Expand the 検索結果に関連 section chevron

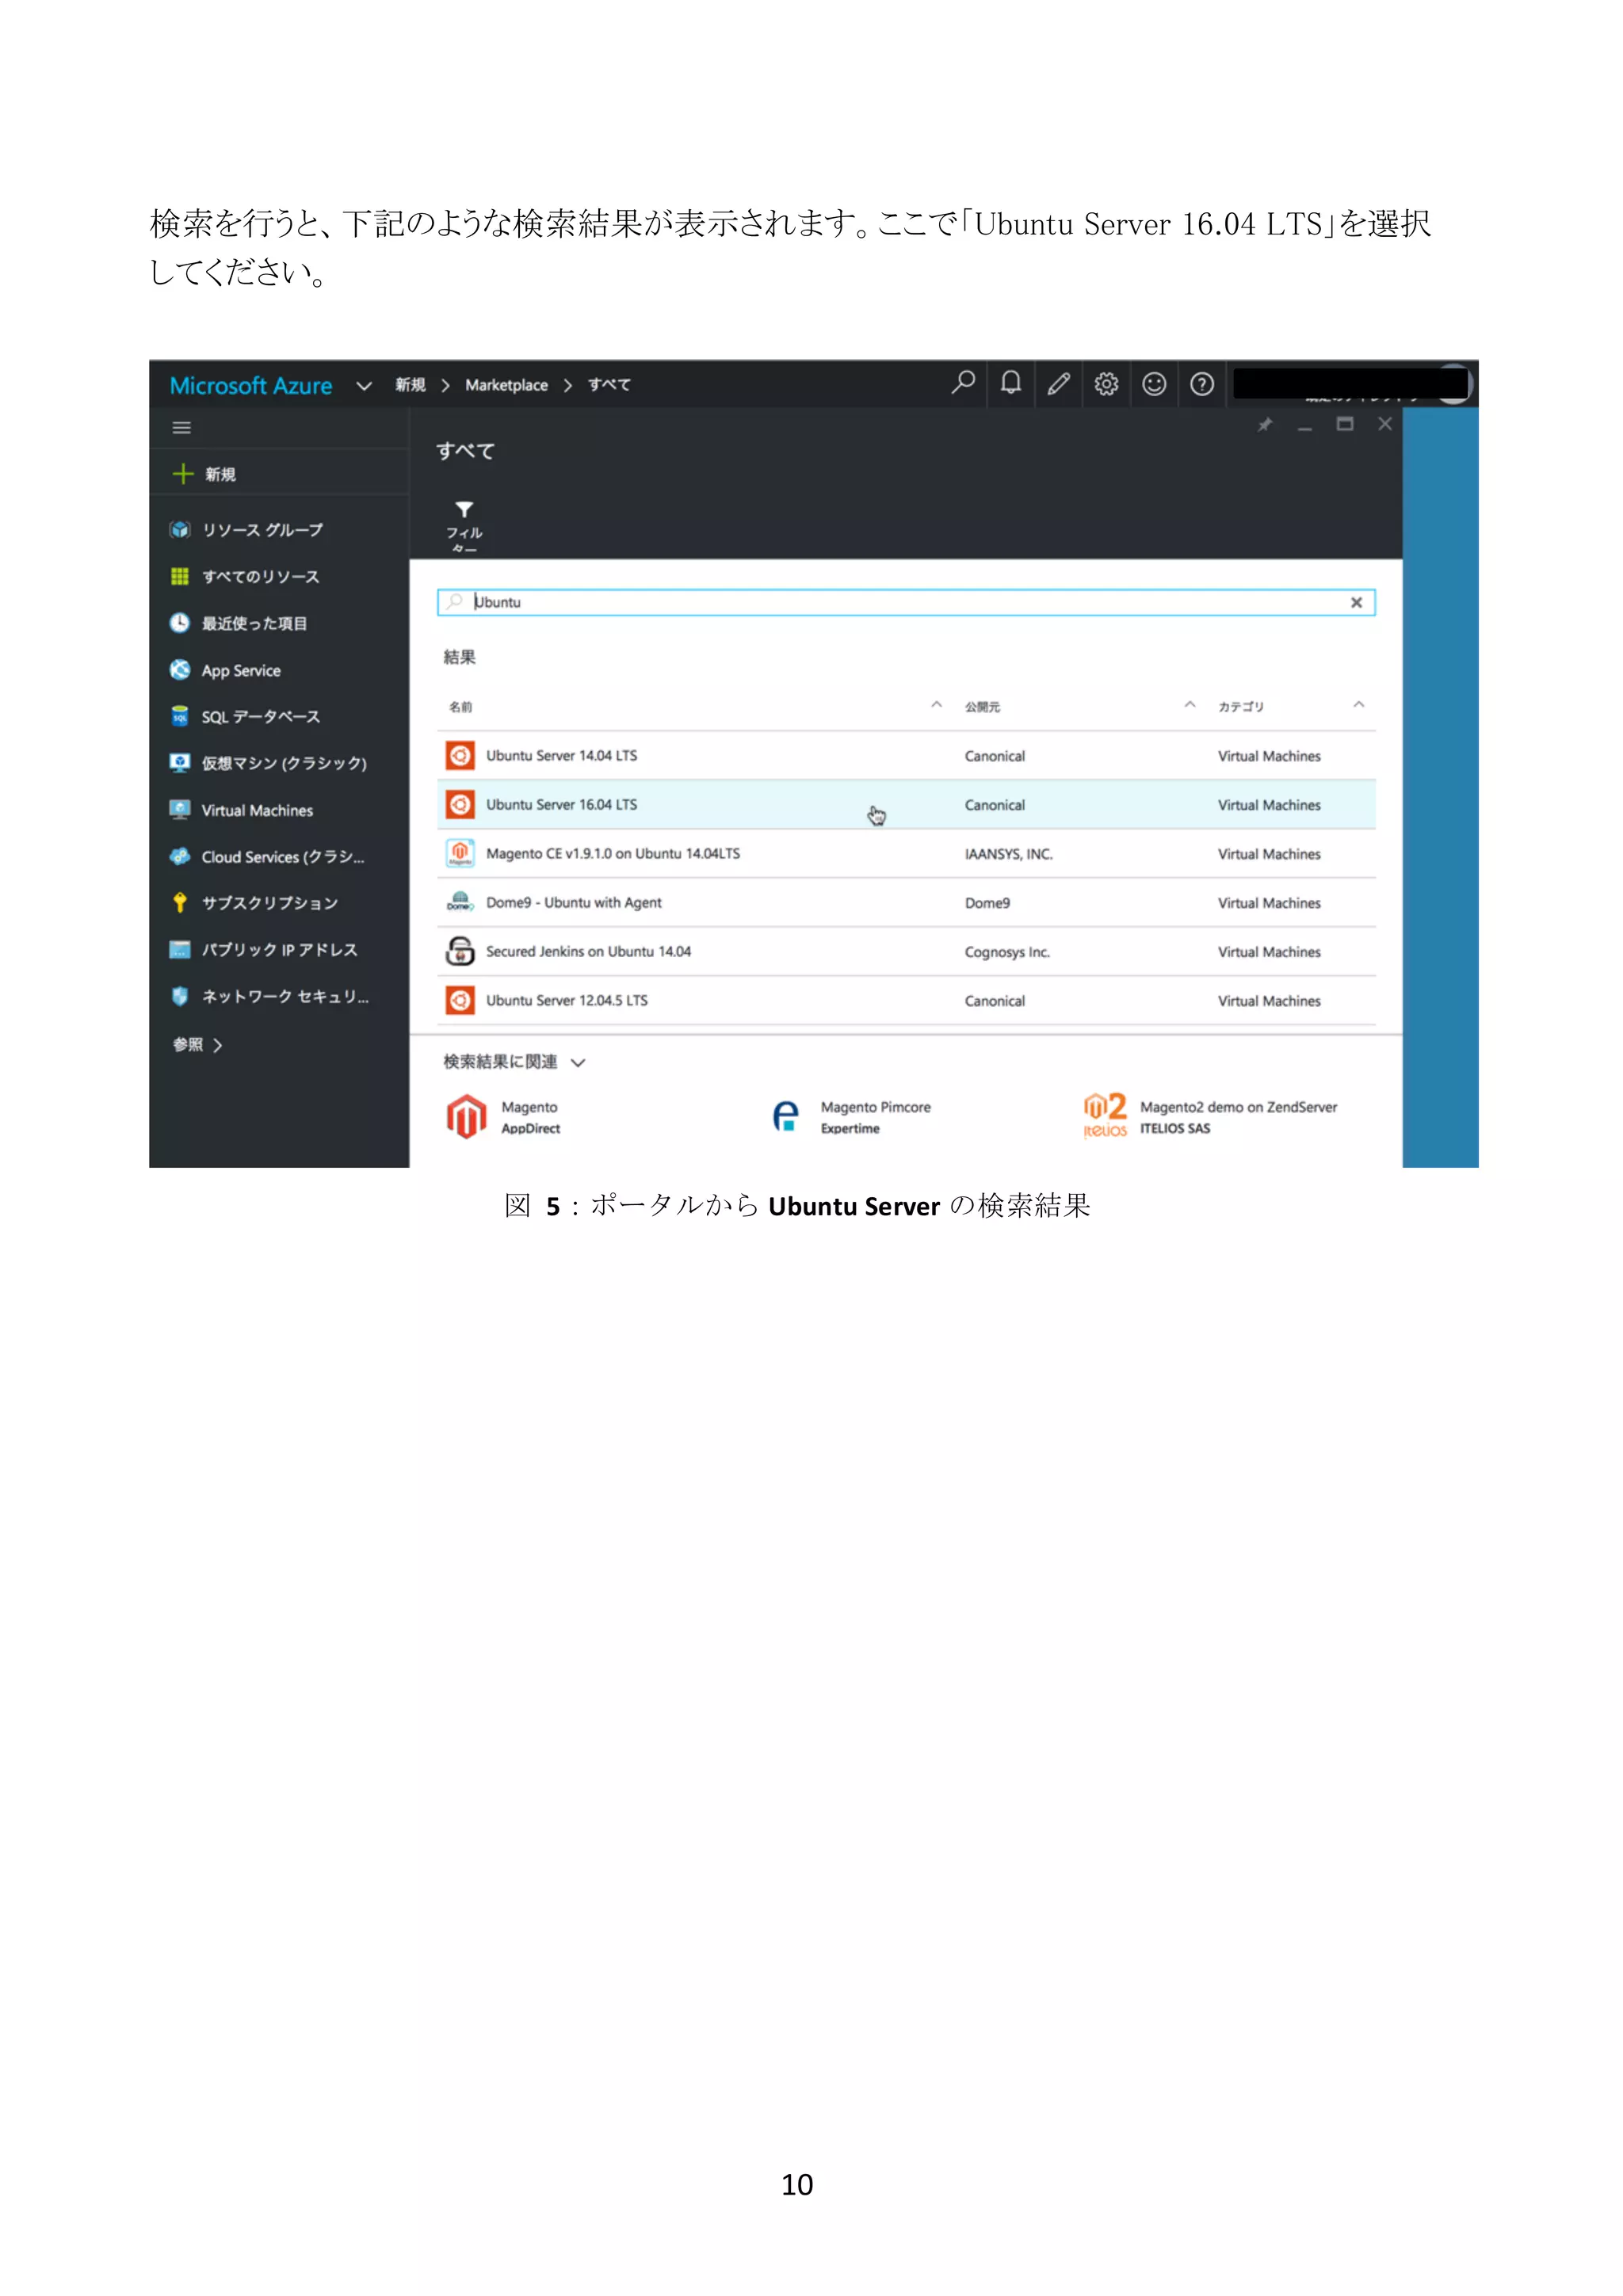(578, 1063)
